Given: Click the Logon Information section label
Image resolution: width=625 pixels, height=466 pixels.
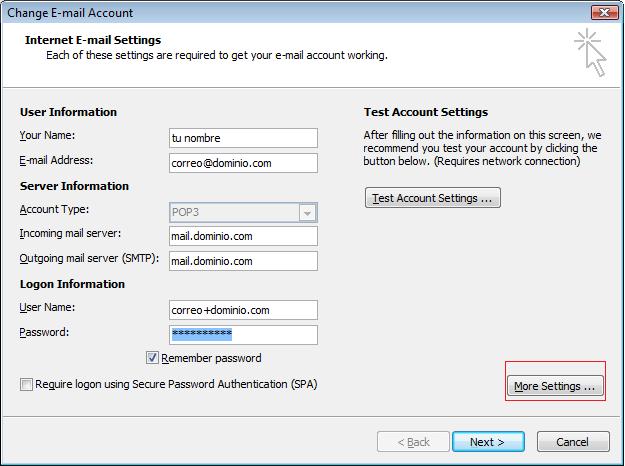Looking at the screenshot, I should point(72,284).
